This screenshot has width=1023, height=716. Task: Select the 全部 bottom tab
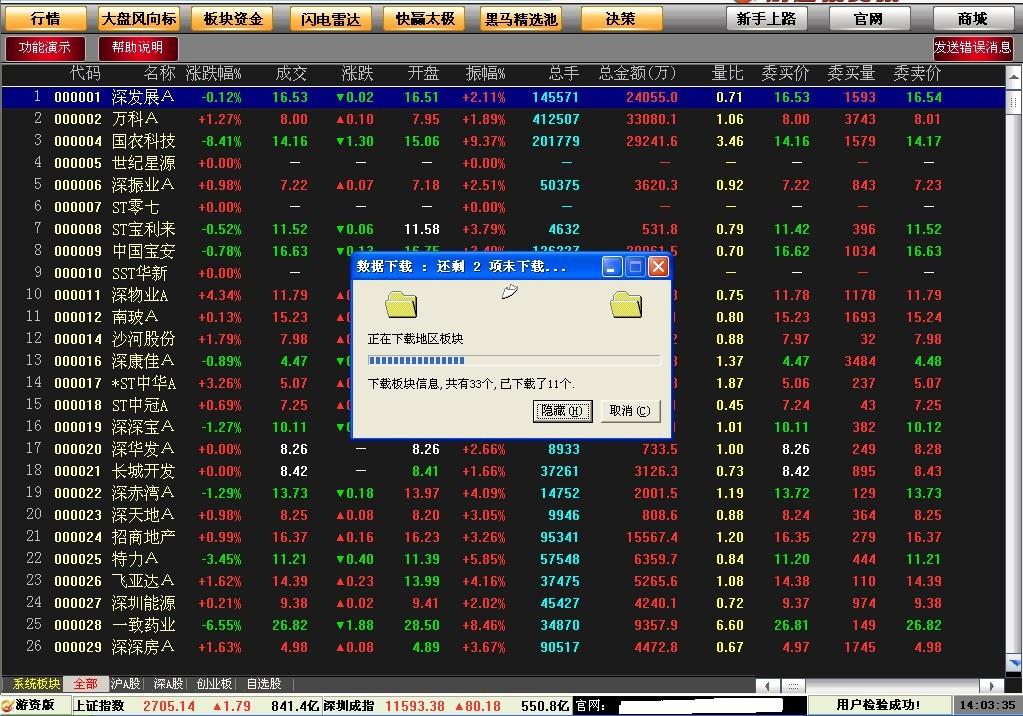pyautogui.click(x=85, y=684)
